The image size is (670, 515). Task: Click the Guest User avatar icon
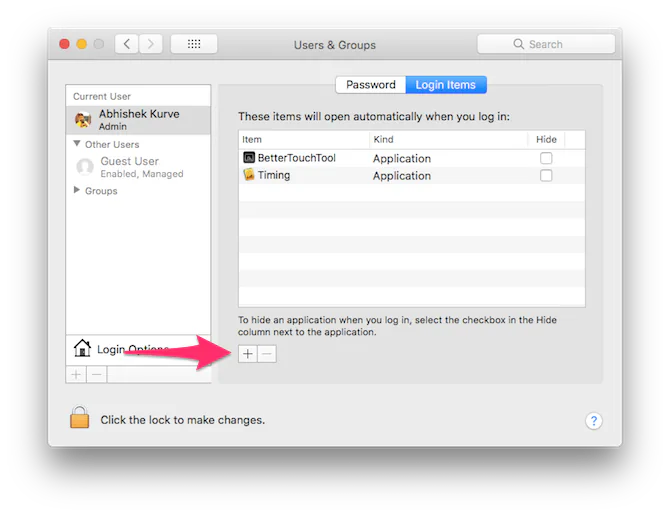(x=85, y=167)
